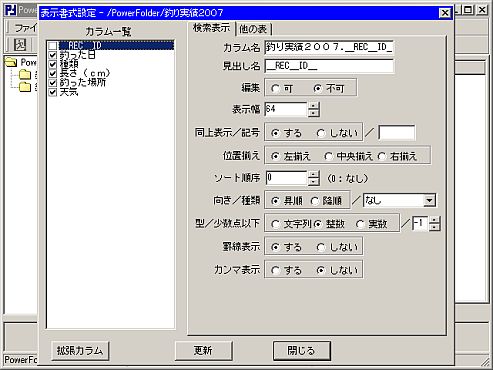Viewport: 493px width, 370px height.
Task: Increase the decimal places spinner value
Action: [434, 220]
